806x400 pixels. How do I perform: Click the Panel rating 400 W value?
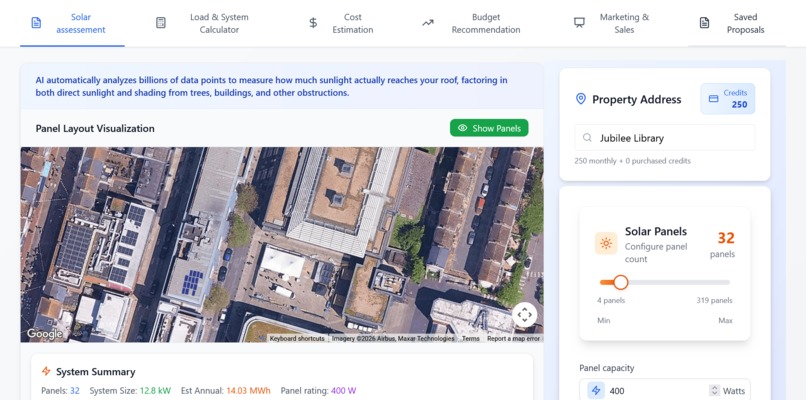coord(343,391)
